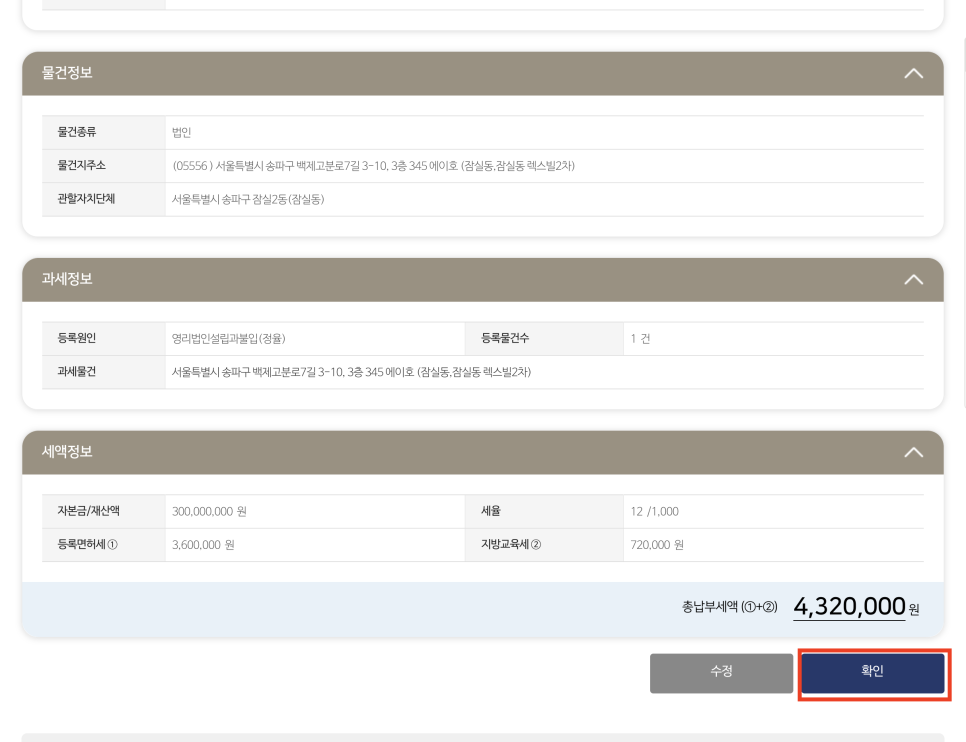Screen dimensions: 966x742
Task: Click the 물건지주소 row label
Action: coord(82,165)
